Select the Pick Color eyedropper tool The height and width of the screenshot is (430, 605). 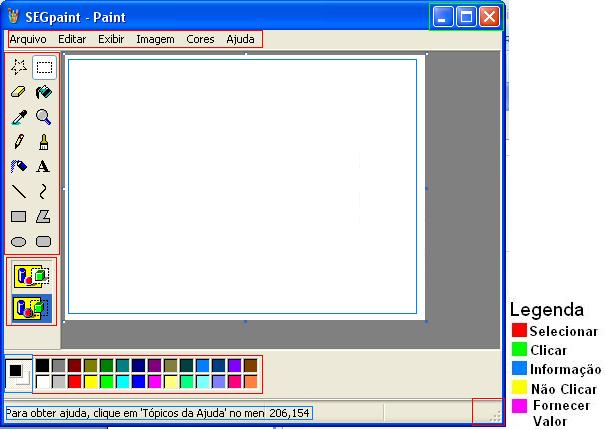pyautogui.click(x=19, y=117)
